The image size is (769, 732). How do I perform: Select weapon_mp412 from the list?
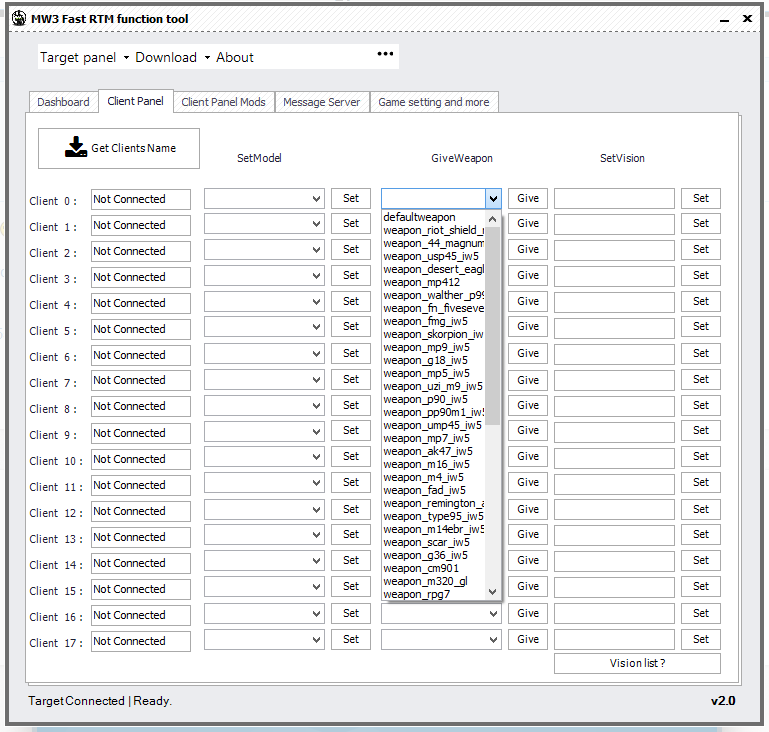click(x=434, y=282)
